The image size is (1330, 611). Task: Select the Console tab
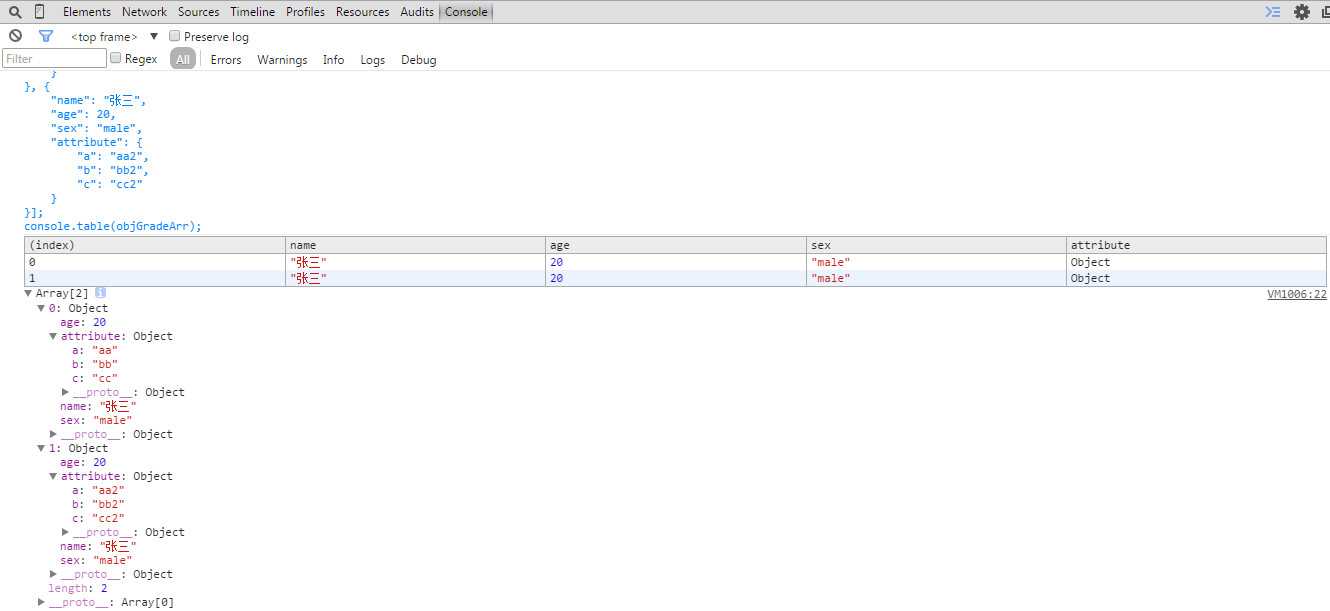[466, 12]
